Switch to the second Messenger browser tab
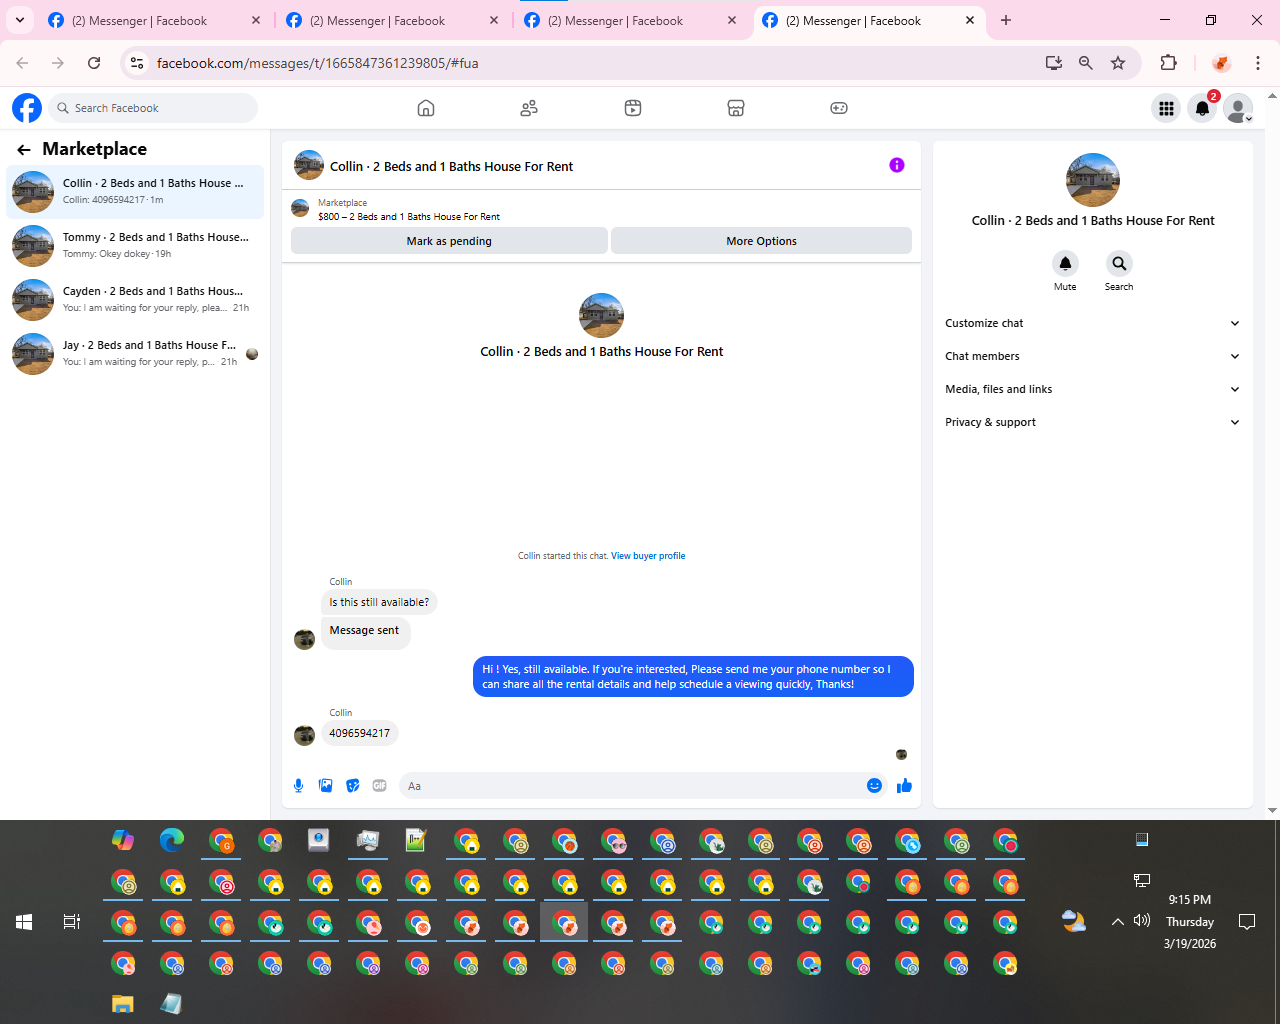 pyautogui.click(x=392, y=20)
